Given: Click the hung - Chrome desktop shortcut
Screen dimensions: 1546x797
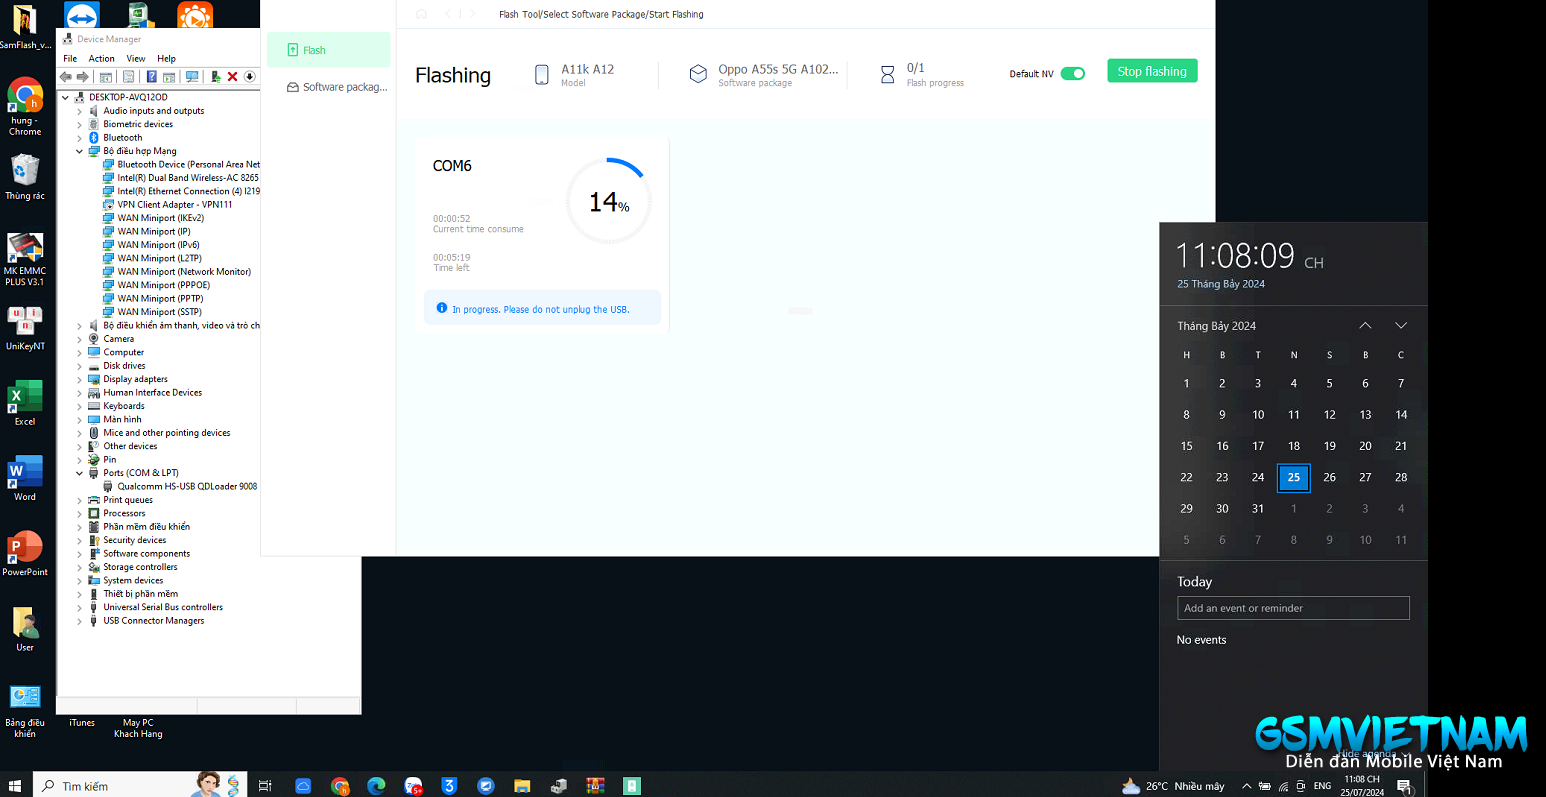Looking at the screenshot, I should point(25,107).
